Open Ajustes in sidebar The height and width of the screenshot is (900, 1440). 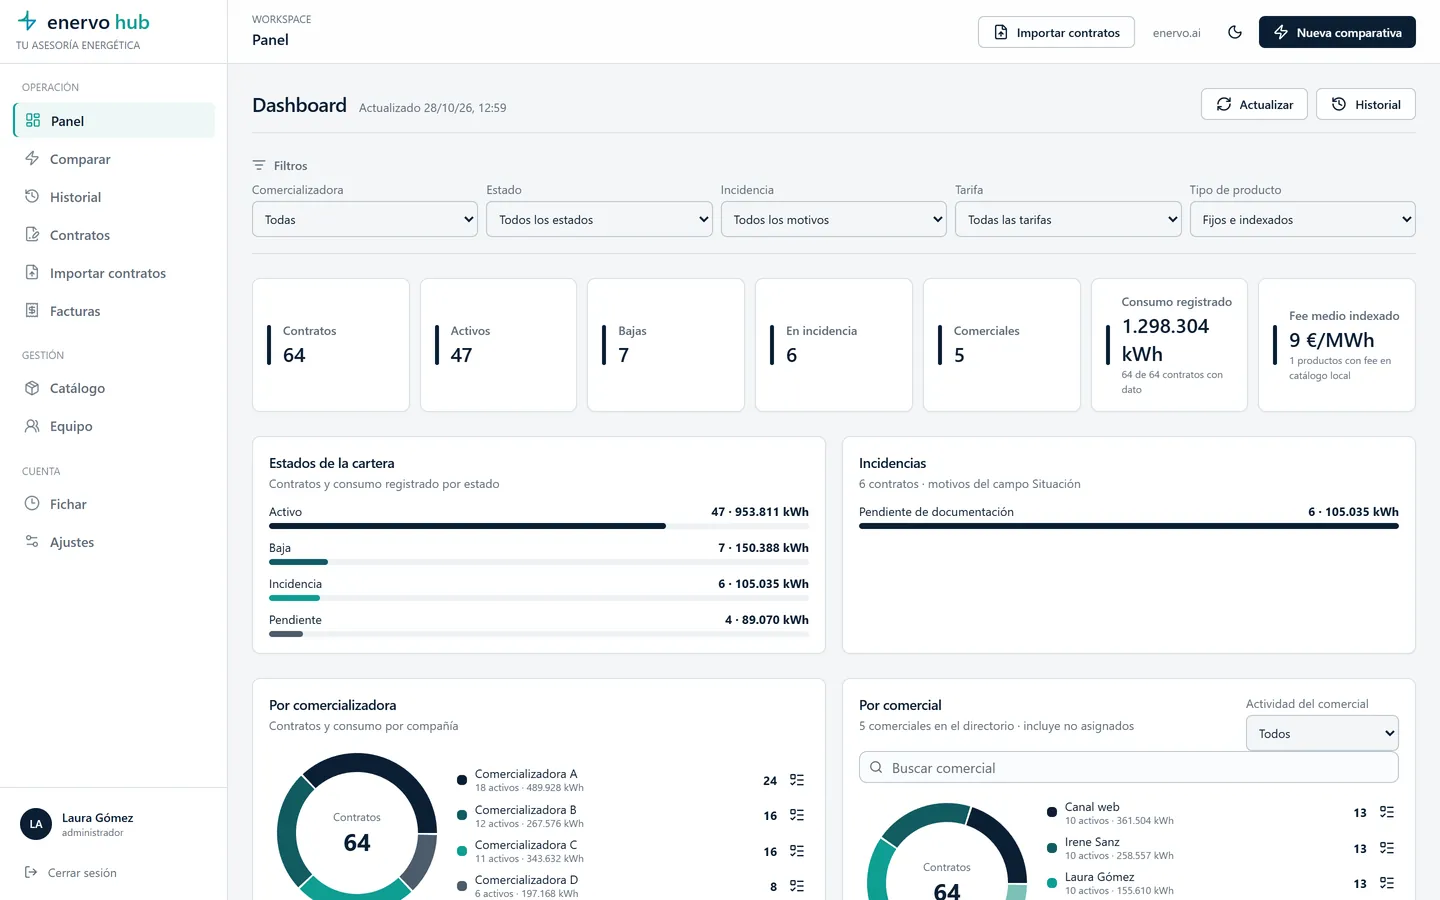click(114, 542)
